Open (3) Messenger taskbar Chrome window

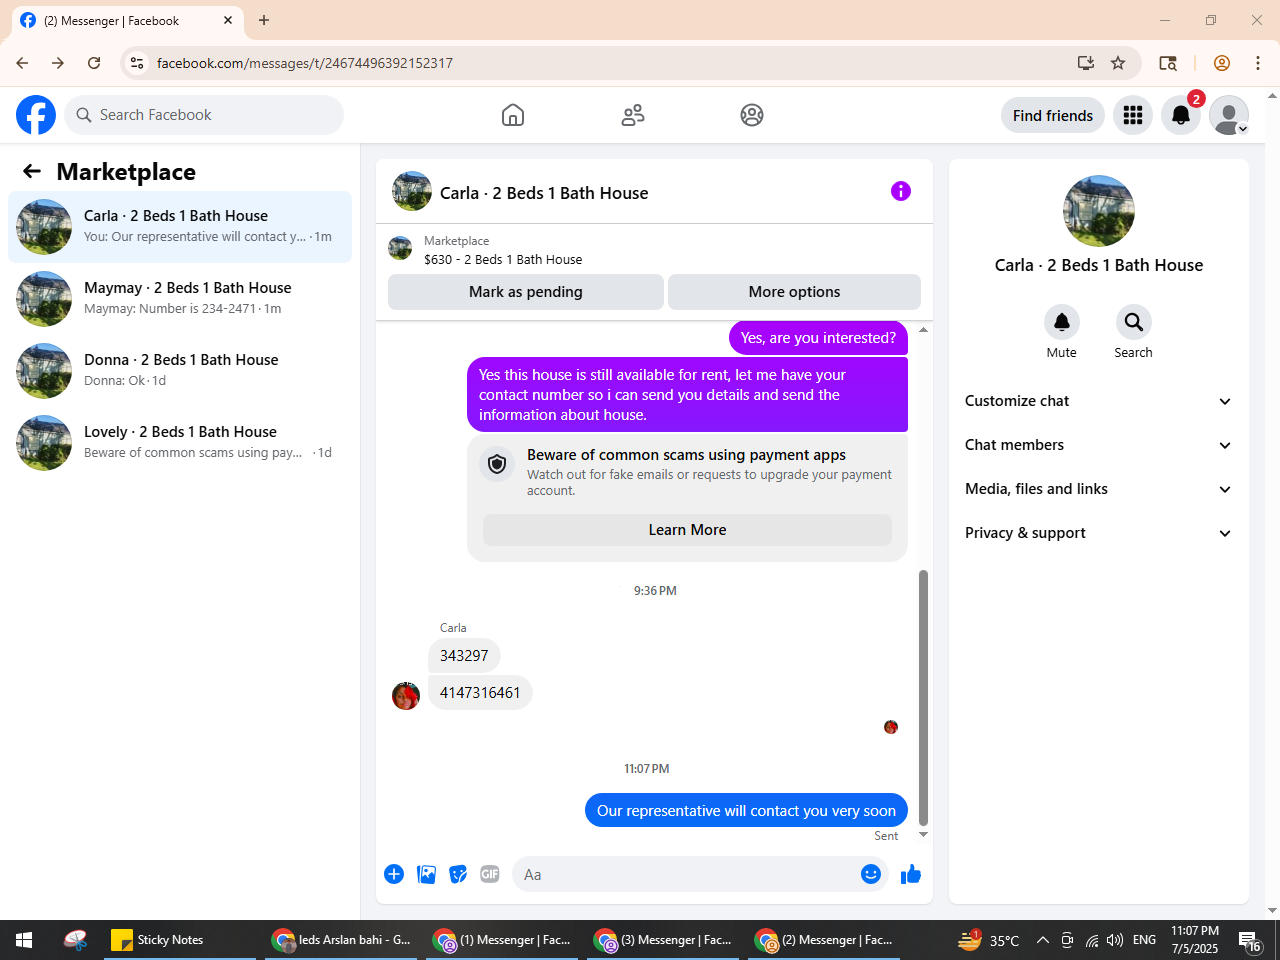[x=664, y=940]
